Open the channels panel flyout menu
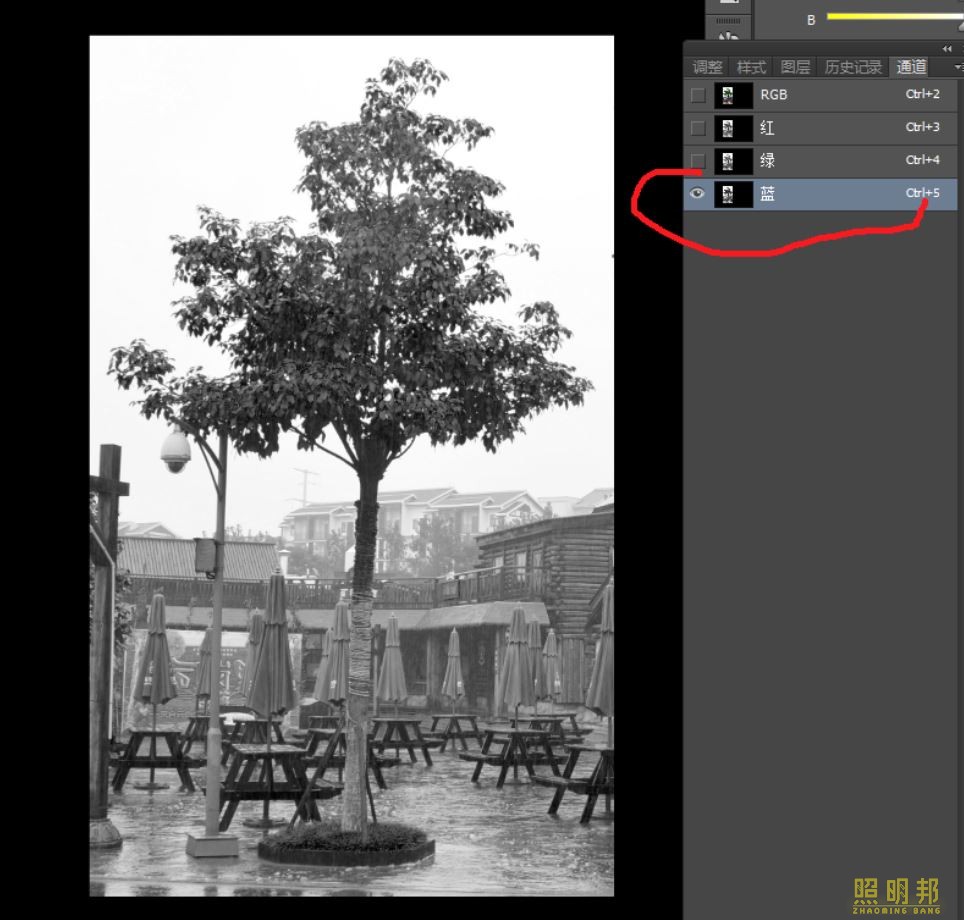The image size is (964, 920). tap(958, 66)
